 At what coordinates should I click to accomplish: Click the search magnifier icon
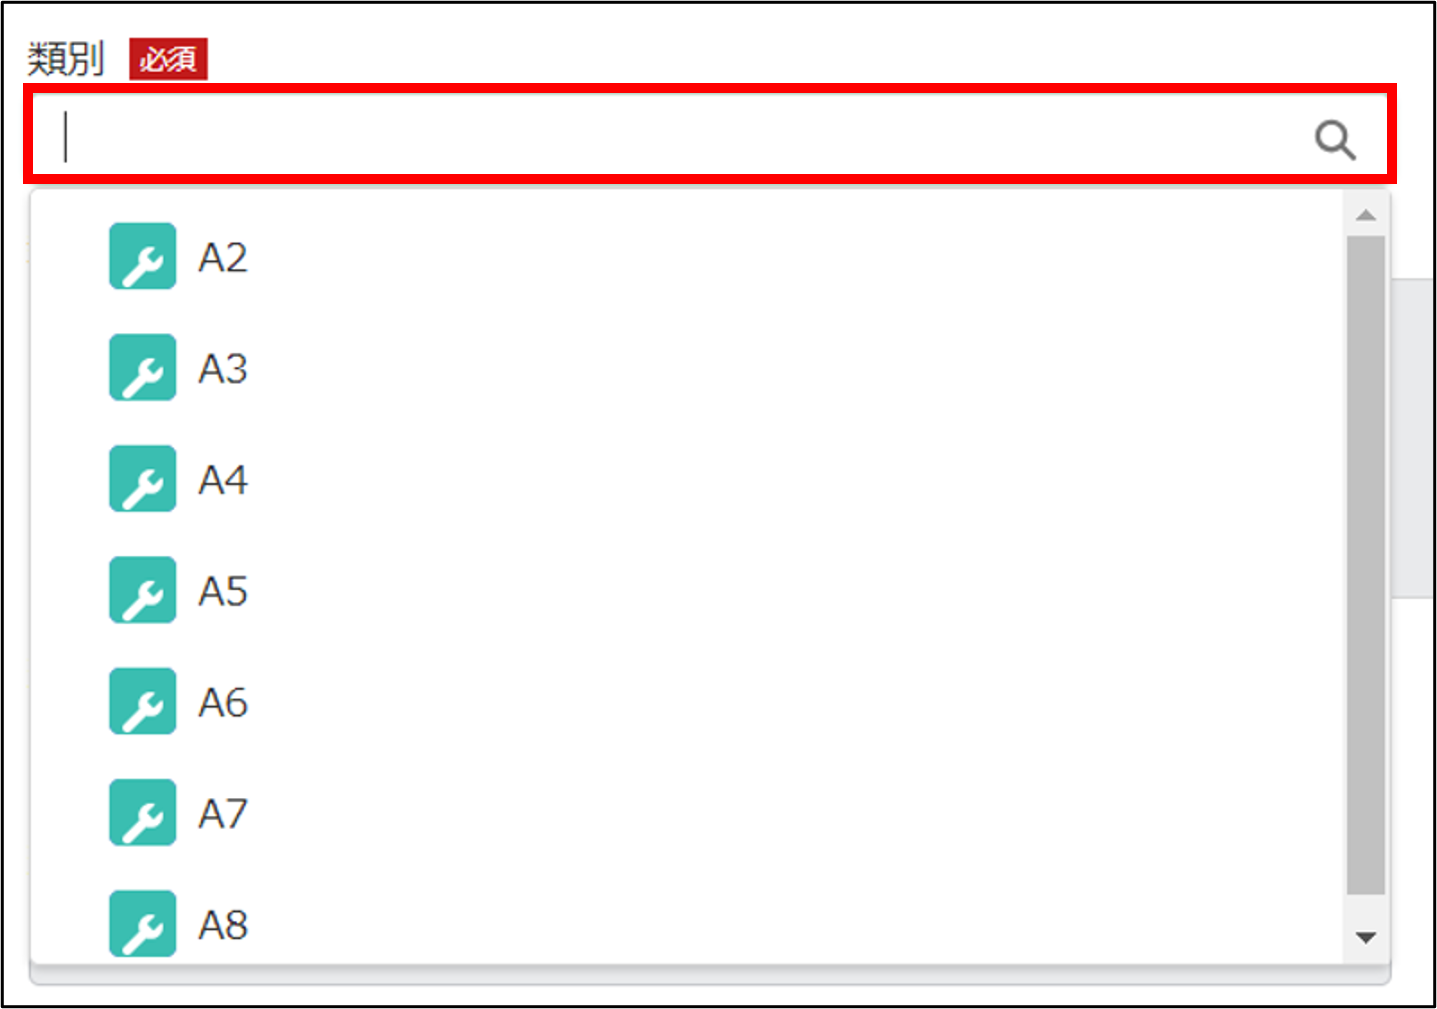click(x=1334, y=140)
